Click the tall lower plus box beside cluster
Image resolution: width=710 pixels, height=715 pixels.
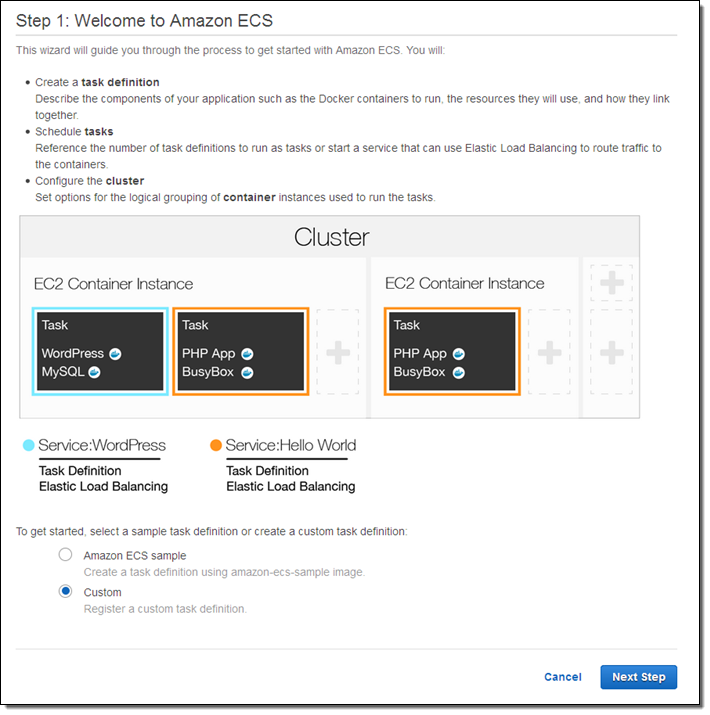(x=611, y=352)
